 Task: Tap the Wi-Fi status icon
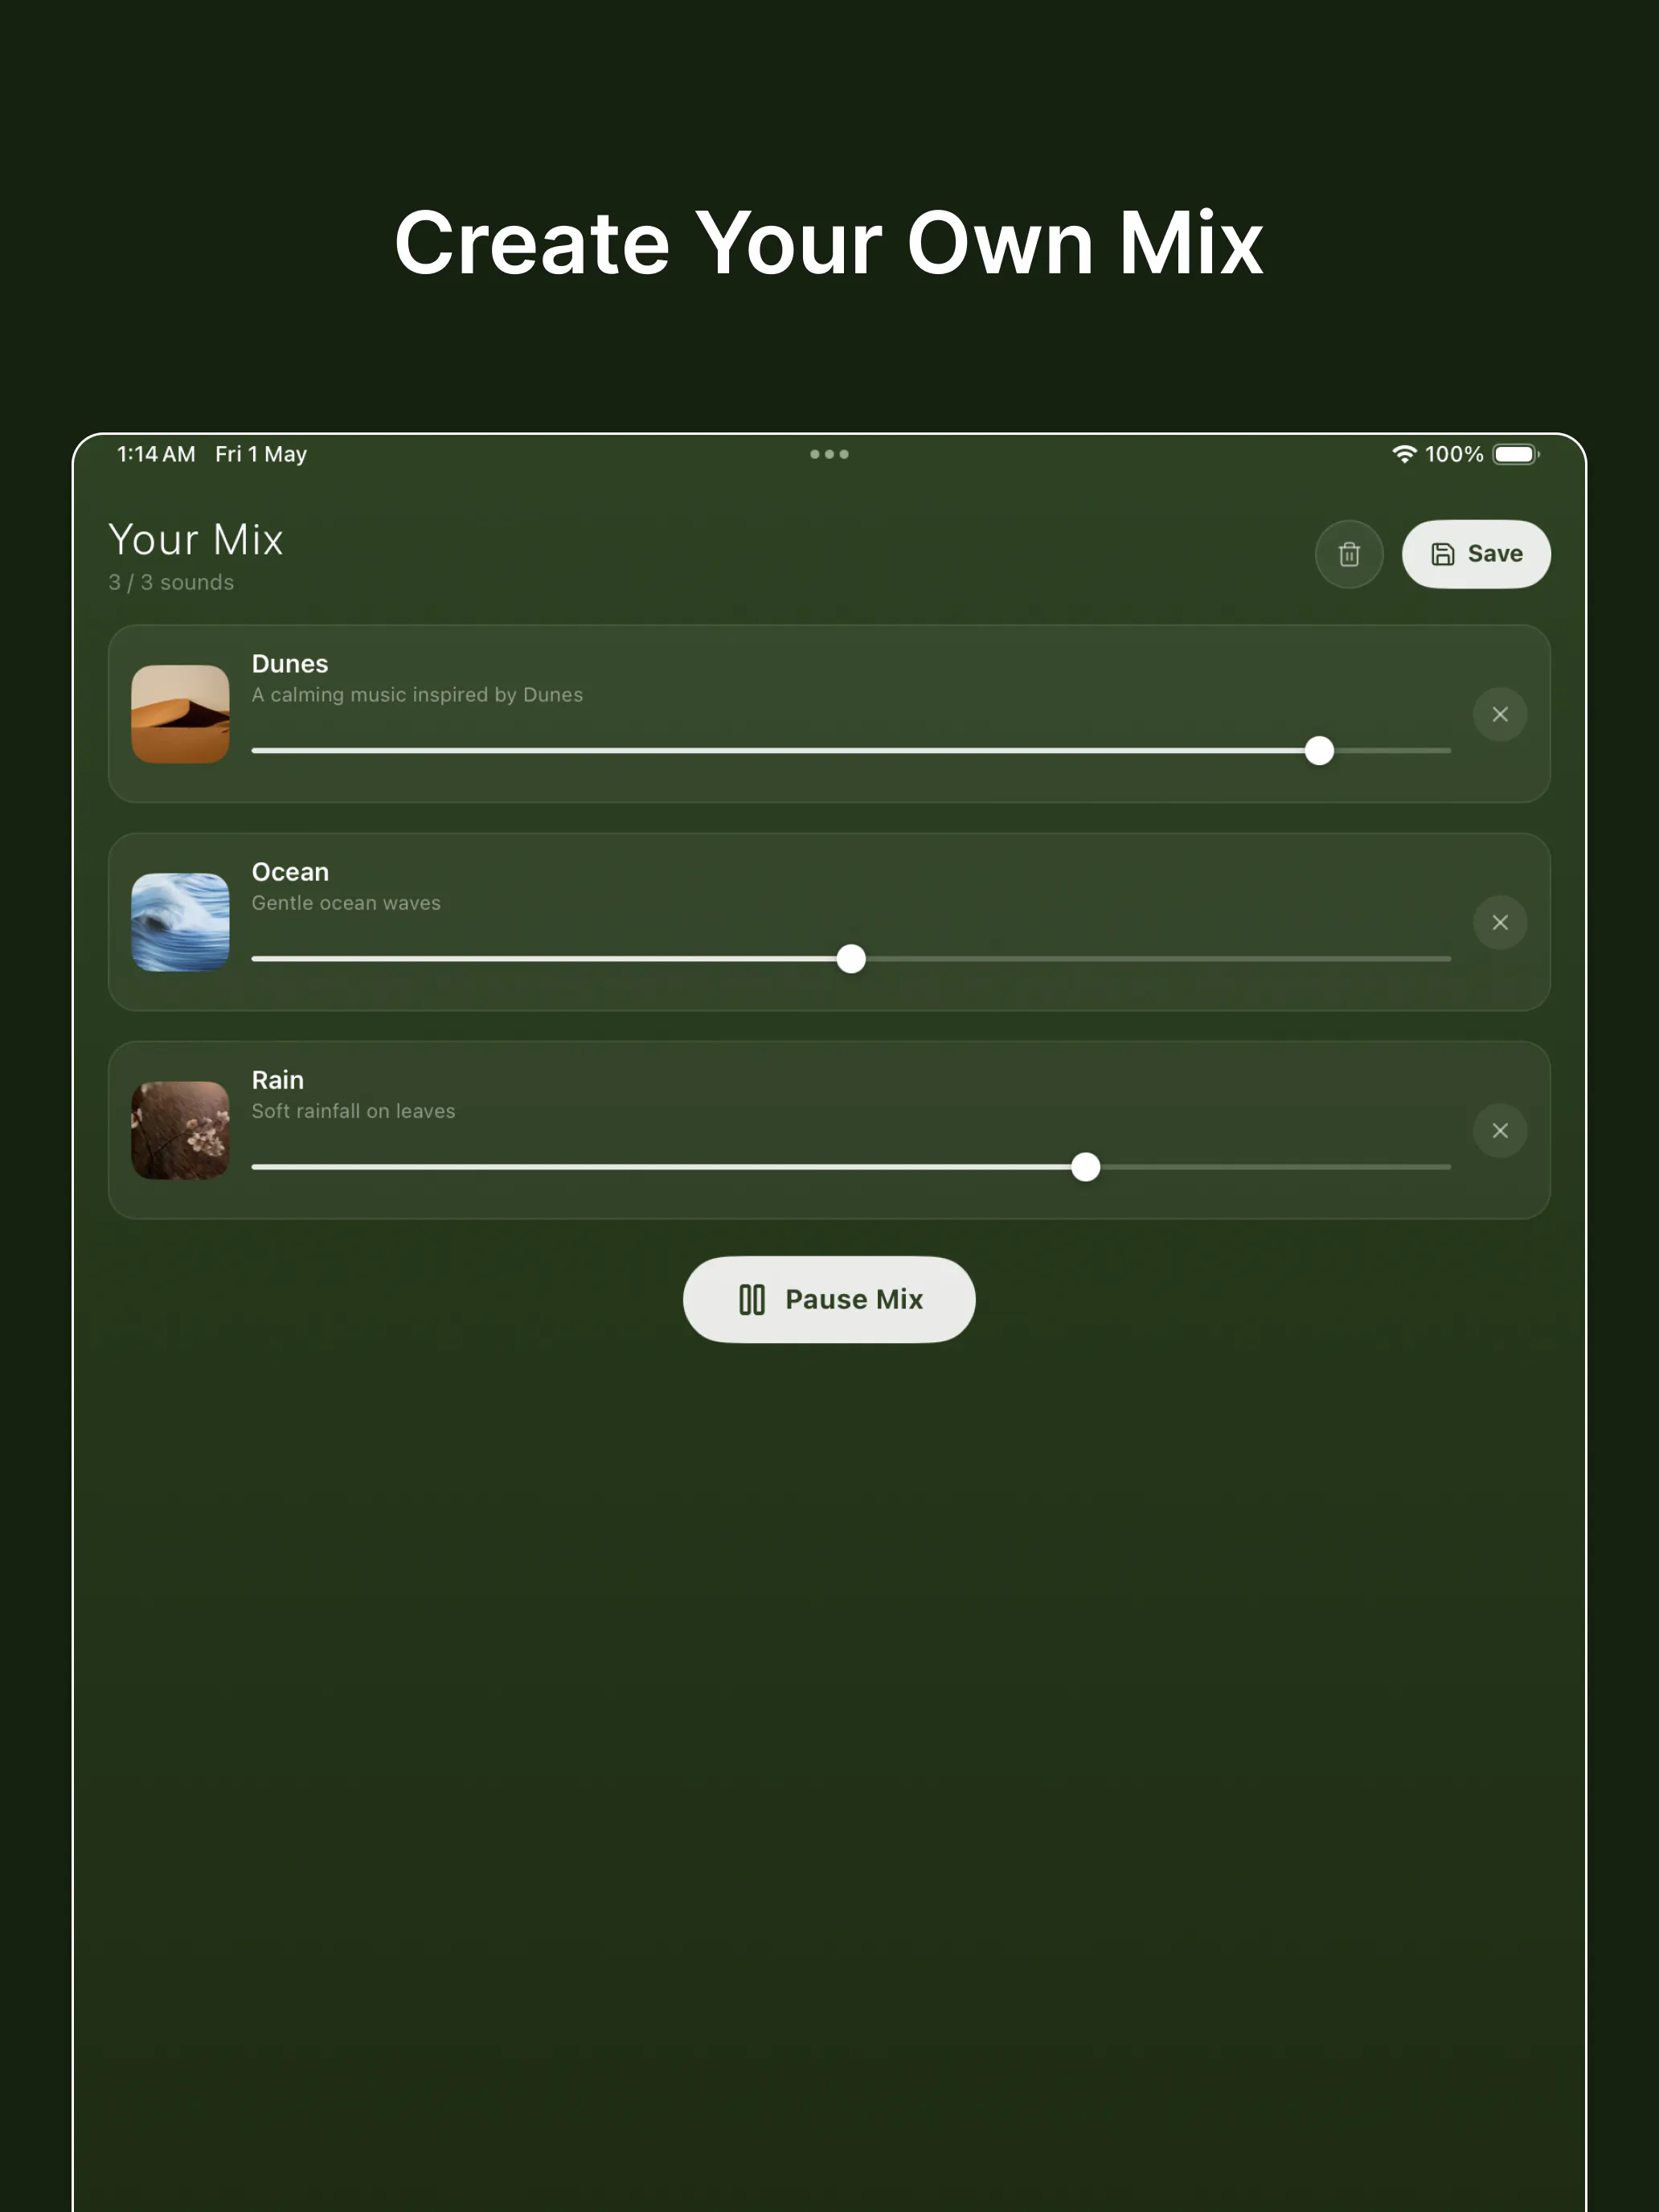point(1404,454)
